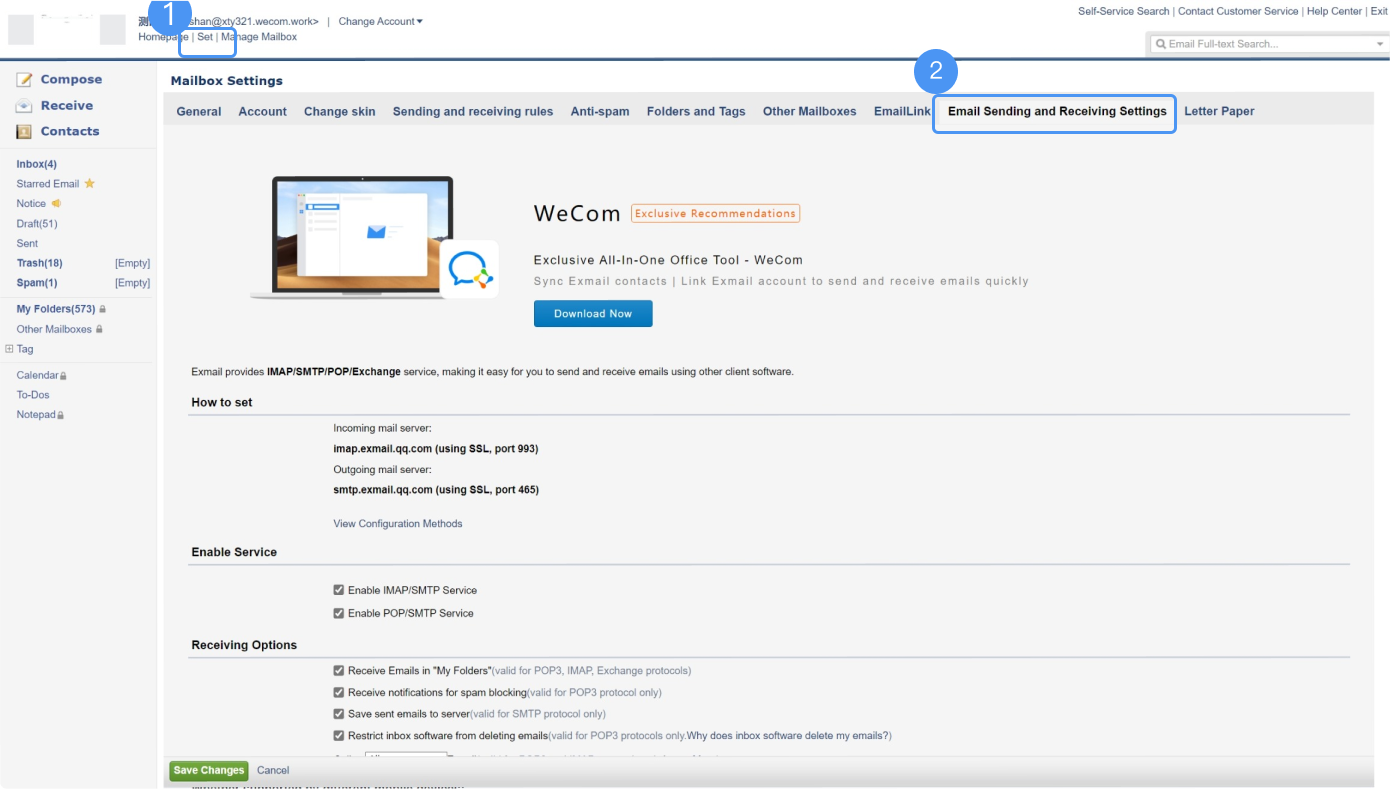The height and width of the screenshot is (789, 1391).
Task: Select the Sending and receiving rules tab
Action: click(x=473, y=112)
